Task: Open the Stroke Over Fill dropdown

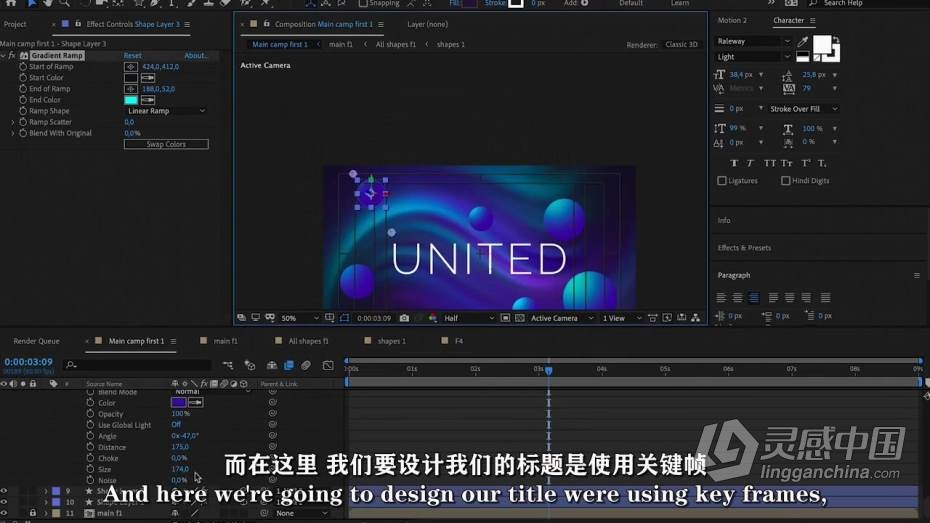Action: click(x=803, y=109)
